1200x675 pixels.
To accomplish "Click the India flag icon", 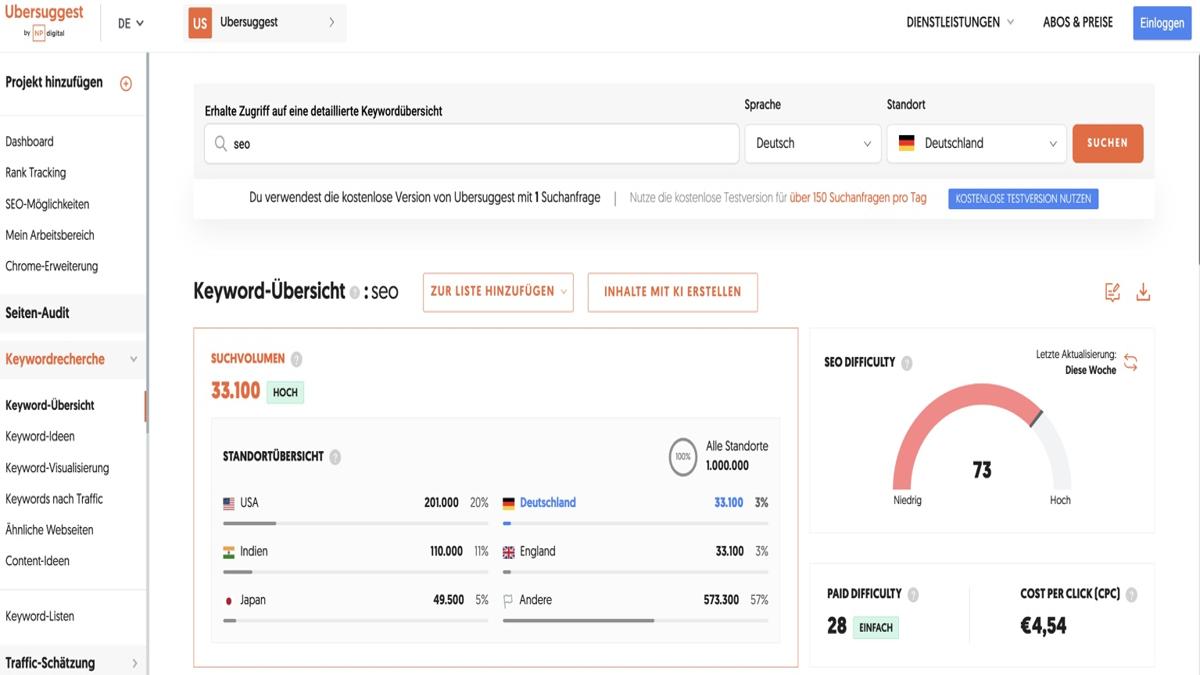I will coord(229,552).
